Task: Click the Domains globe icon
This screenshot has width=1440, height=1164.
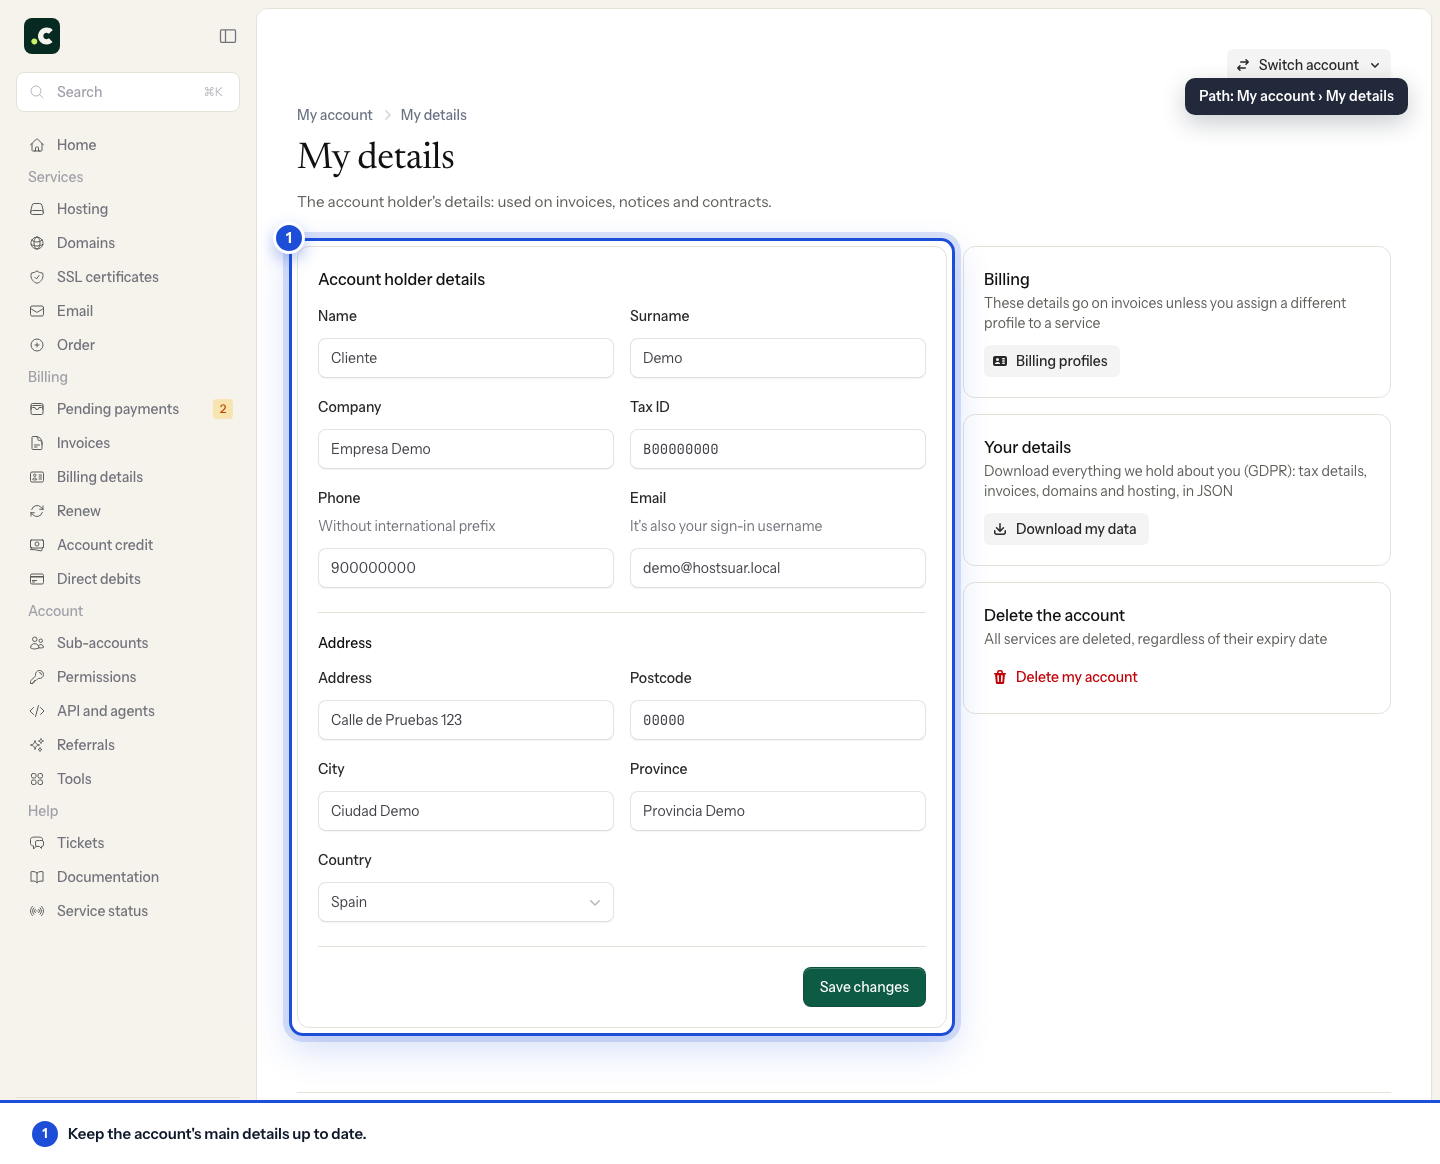Action: (x=37, y=243)
